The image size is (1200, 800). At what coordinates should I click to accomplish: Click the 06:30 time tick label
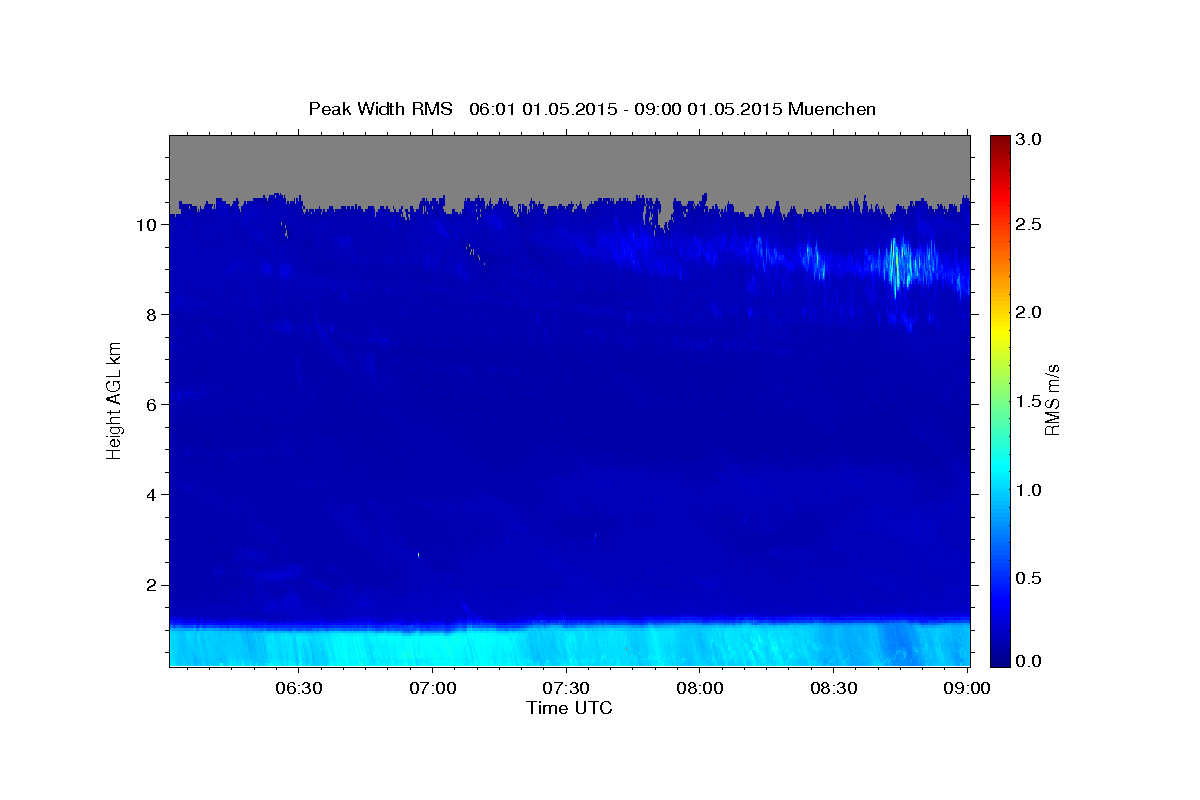[x=299, y=689]
